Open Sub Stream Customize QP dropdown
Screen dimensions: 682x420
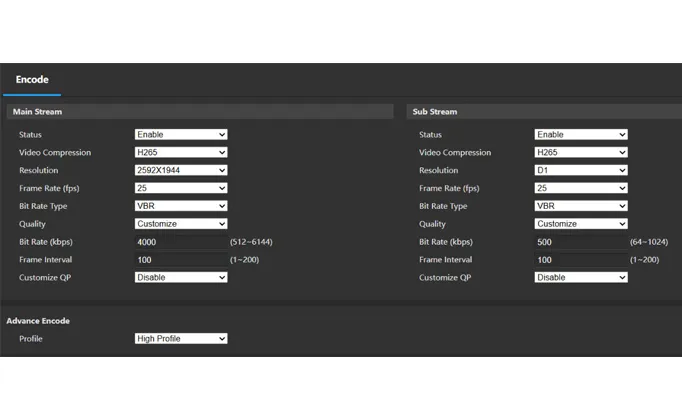click(581, 277)
